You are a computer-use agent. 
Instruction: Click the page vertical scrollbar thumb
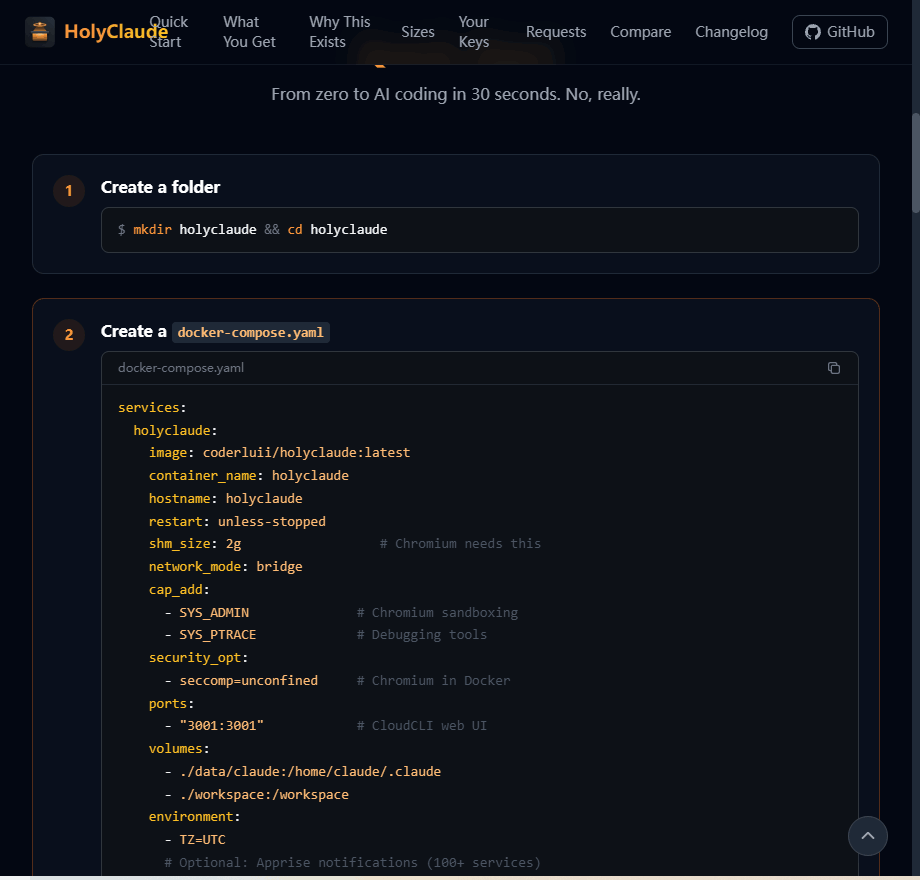tap(915, 163)
